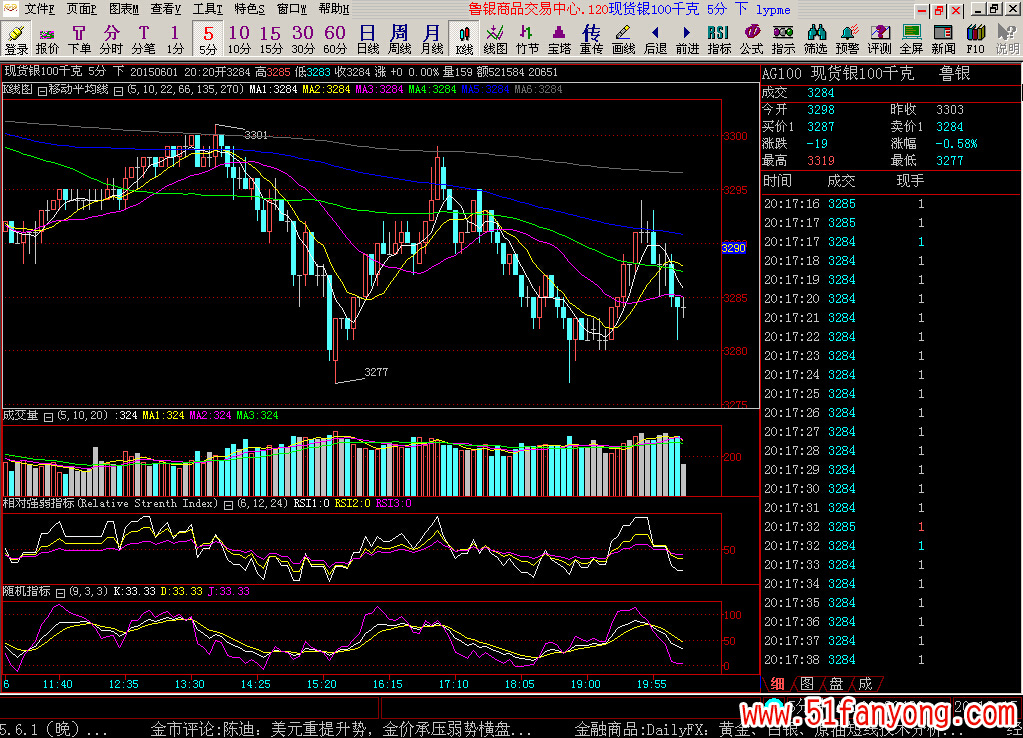Screen dimensions: 1023x738
Task: Select the 60分 sixty-minute period
Action: [335, 39]
